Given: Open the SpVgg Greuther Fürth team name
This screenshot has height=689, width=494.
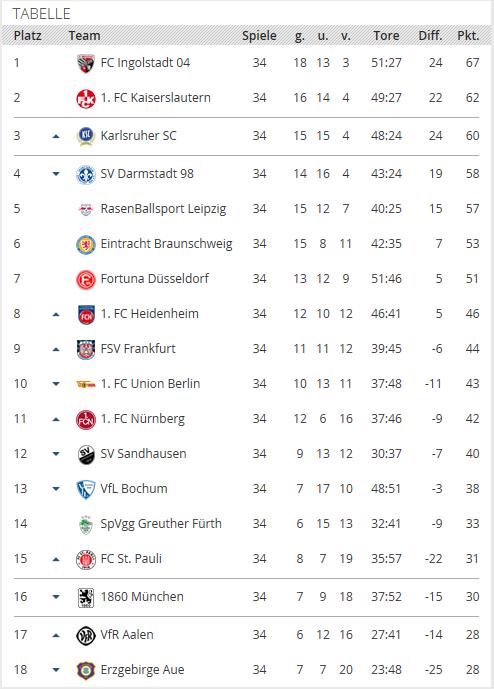Looking at the screenshot, I should [x=161, y=524].
